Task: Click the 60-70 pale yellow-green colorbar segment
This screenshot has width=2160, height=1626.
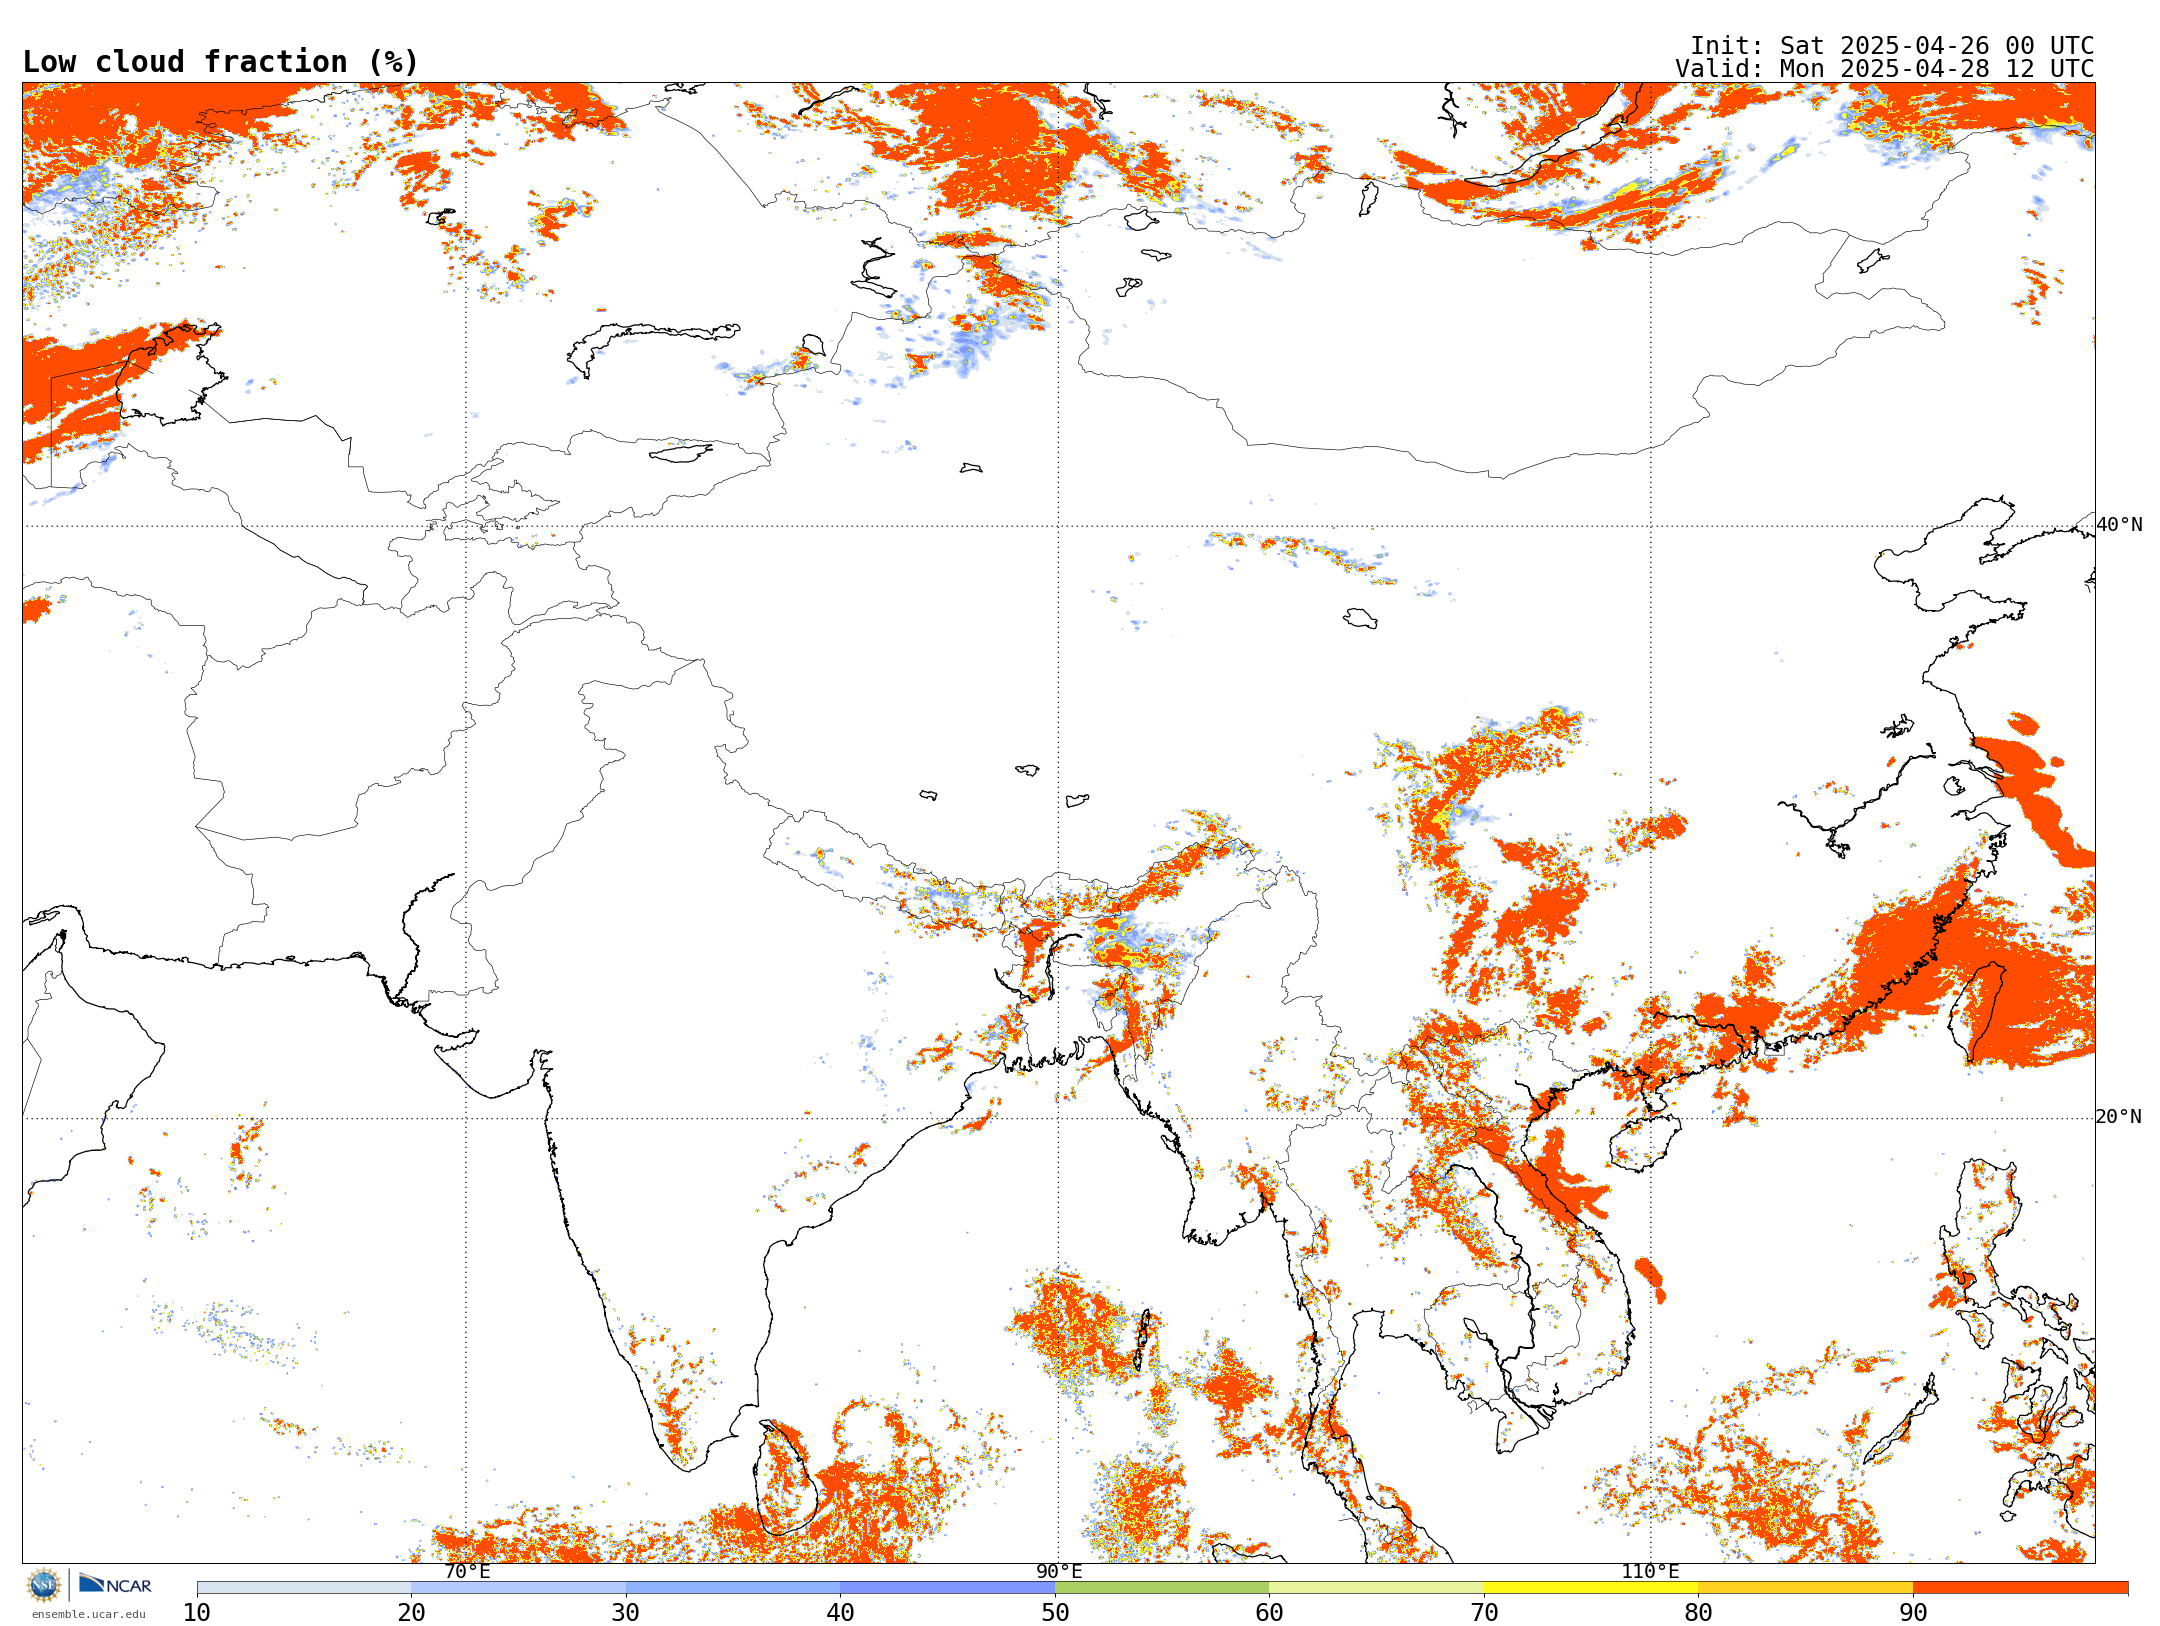Action: (x=1377, y=1588)
